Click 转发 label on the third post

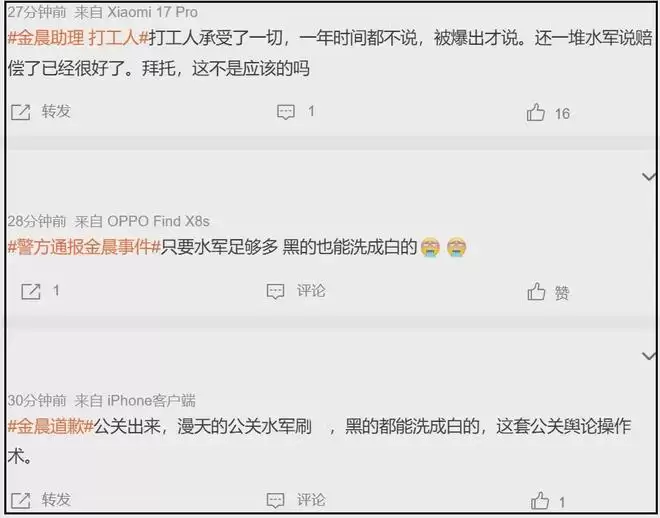56,499
